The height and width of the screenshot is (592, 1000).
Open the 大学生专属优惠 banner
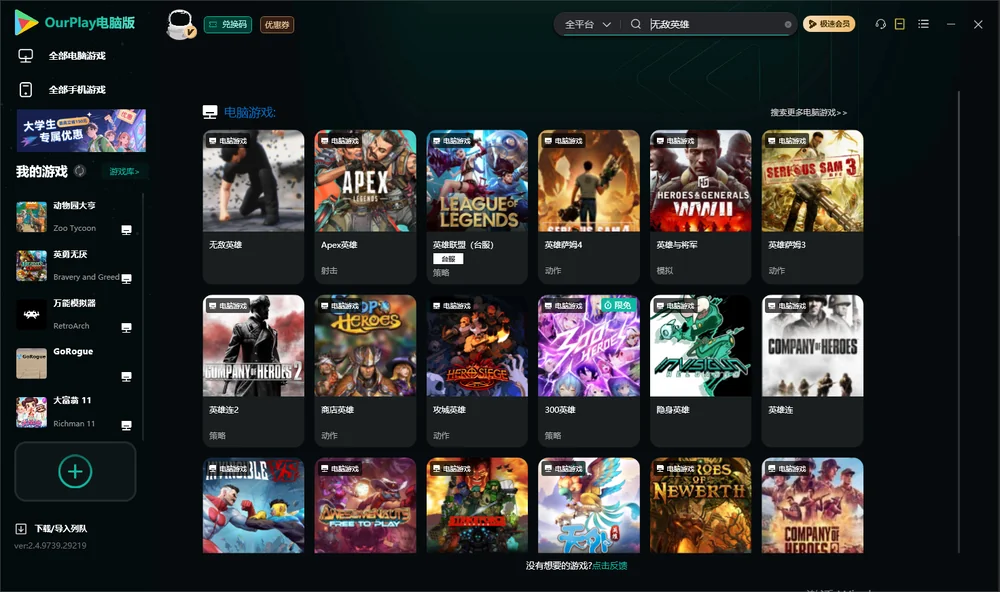(82, 131)
